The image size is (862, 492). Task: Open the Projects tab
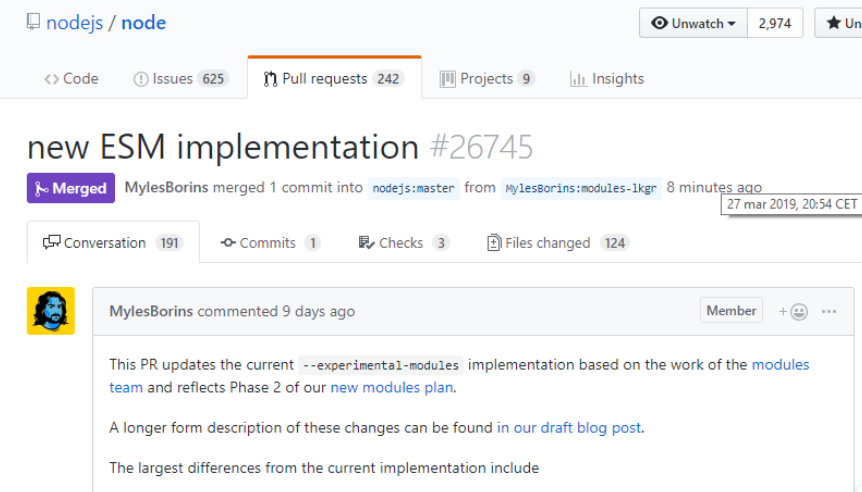(487, 79)
